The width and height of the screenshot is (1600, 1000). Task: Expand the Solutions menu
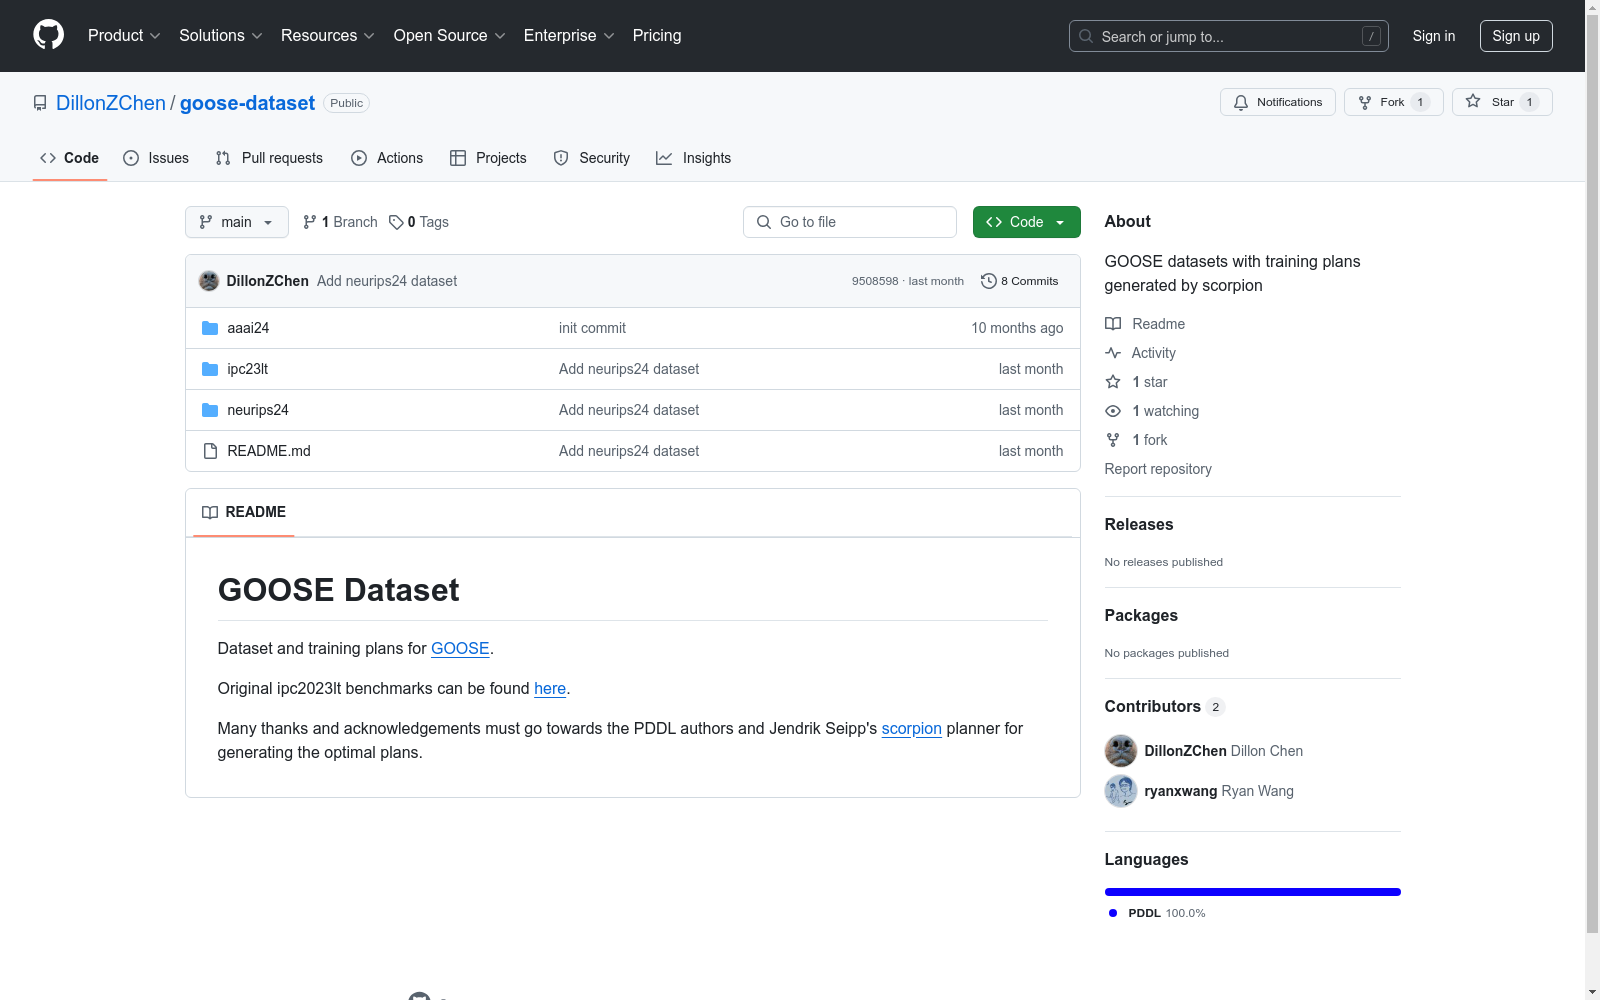point(221,35)
